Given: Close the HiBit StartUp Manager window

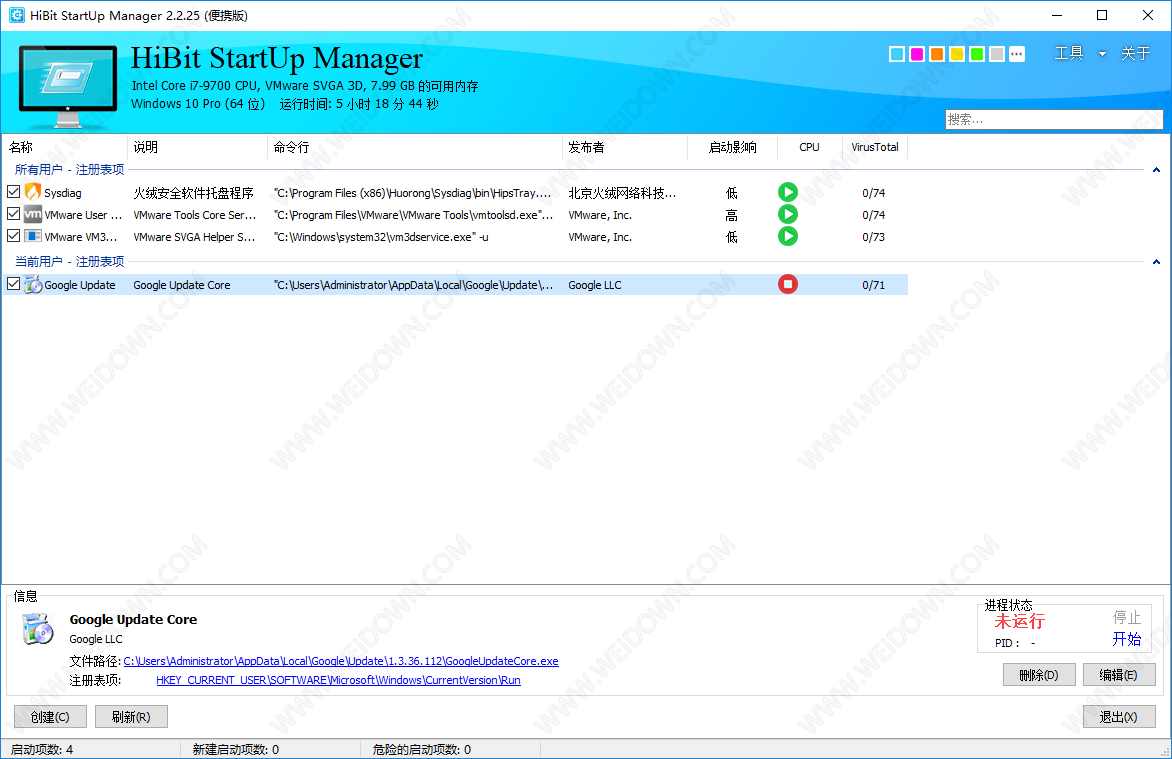Looking at the screenshot, I should click(x=1148, y=15).
